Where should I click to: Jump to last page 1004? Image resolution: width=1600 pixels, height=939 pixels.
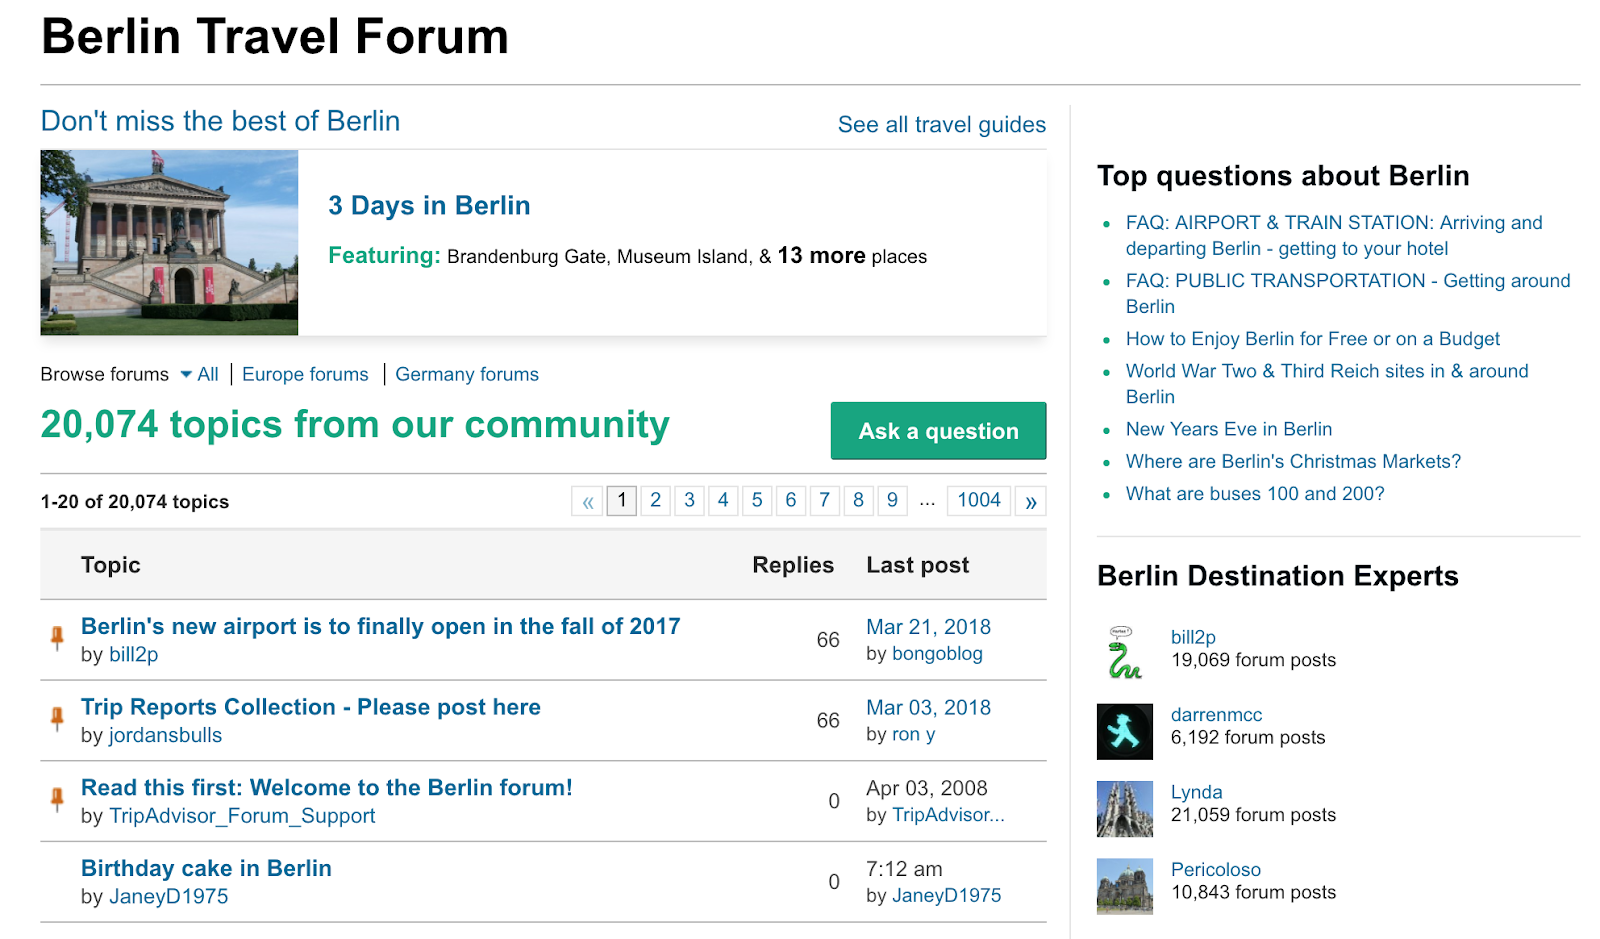click(x=979, y=500)
